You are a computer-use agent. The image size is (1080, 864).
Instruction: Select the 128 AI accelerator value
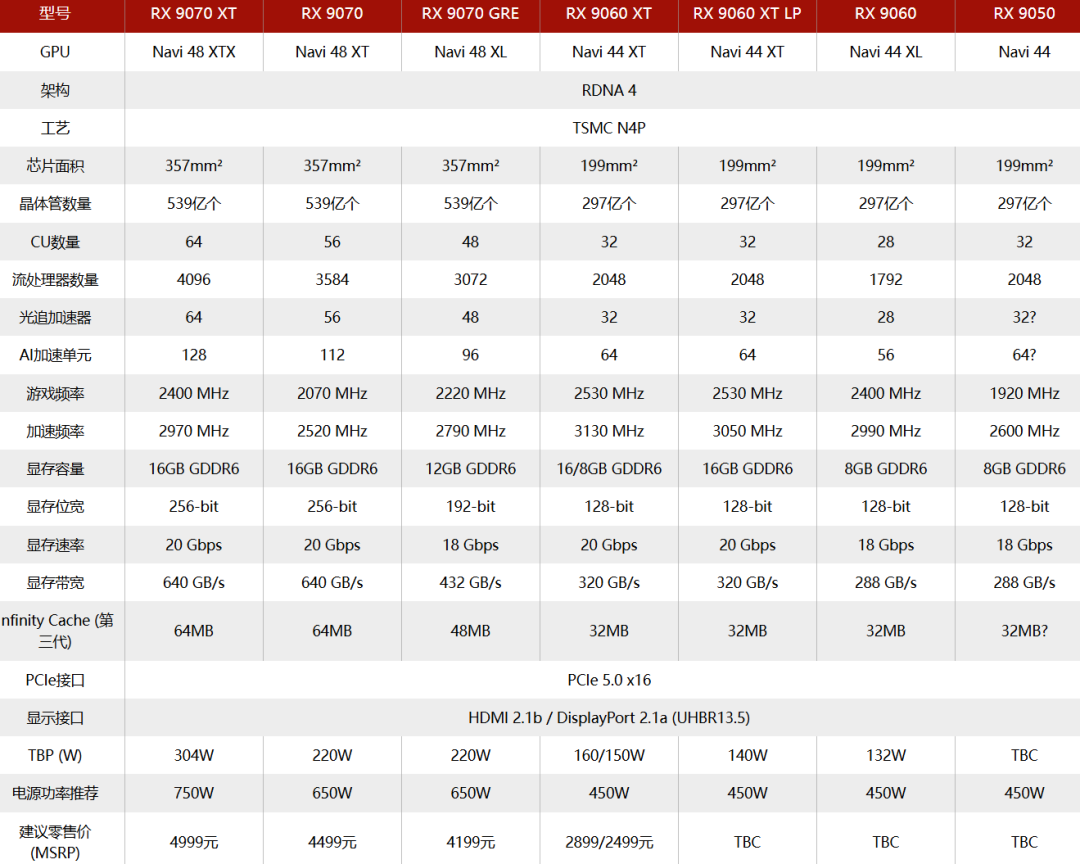pos(194,355)
